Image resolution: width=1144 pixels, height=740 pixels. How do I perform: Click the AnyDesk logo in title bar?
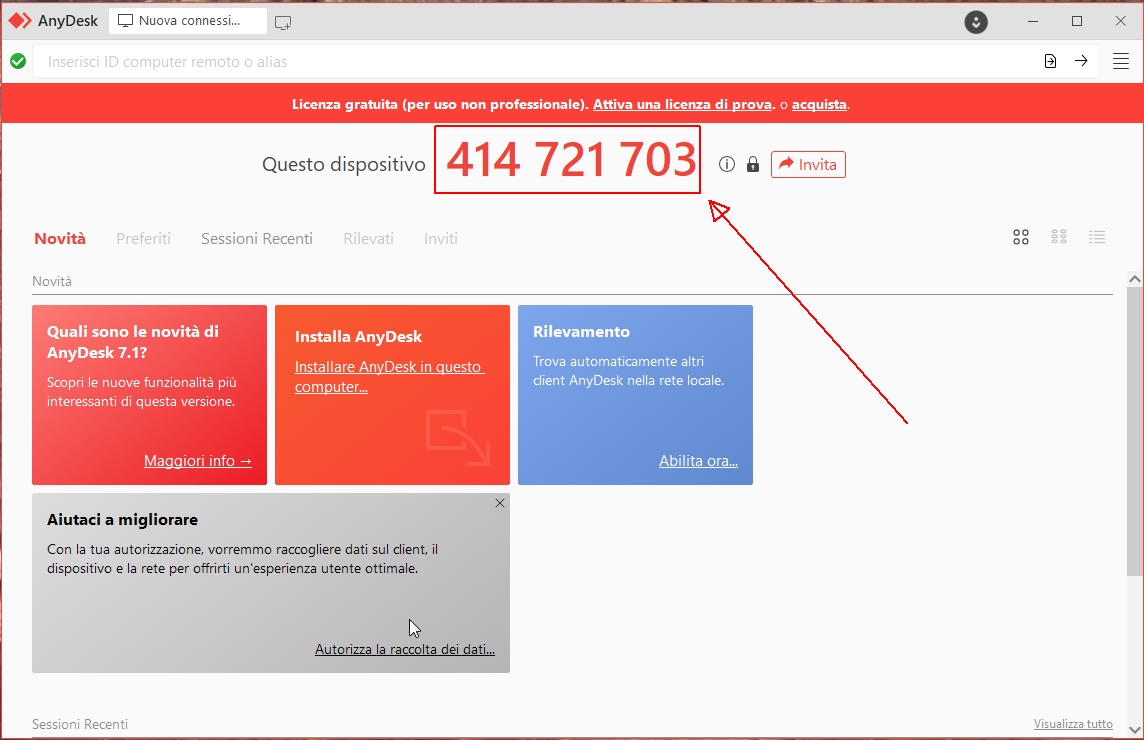click(x=20, y=20)
